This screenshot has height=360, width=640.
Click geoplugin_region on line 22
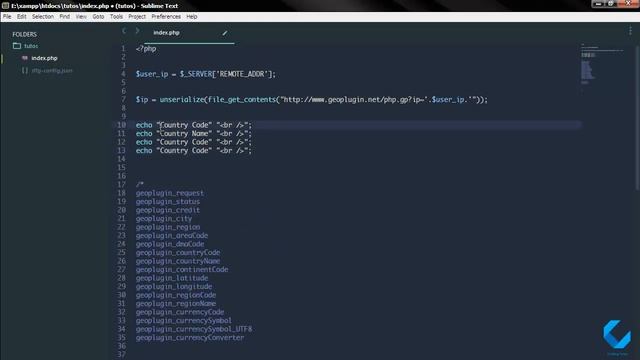168,227
